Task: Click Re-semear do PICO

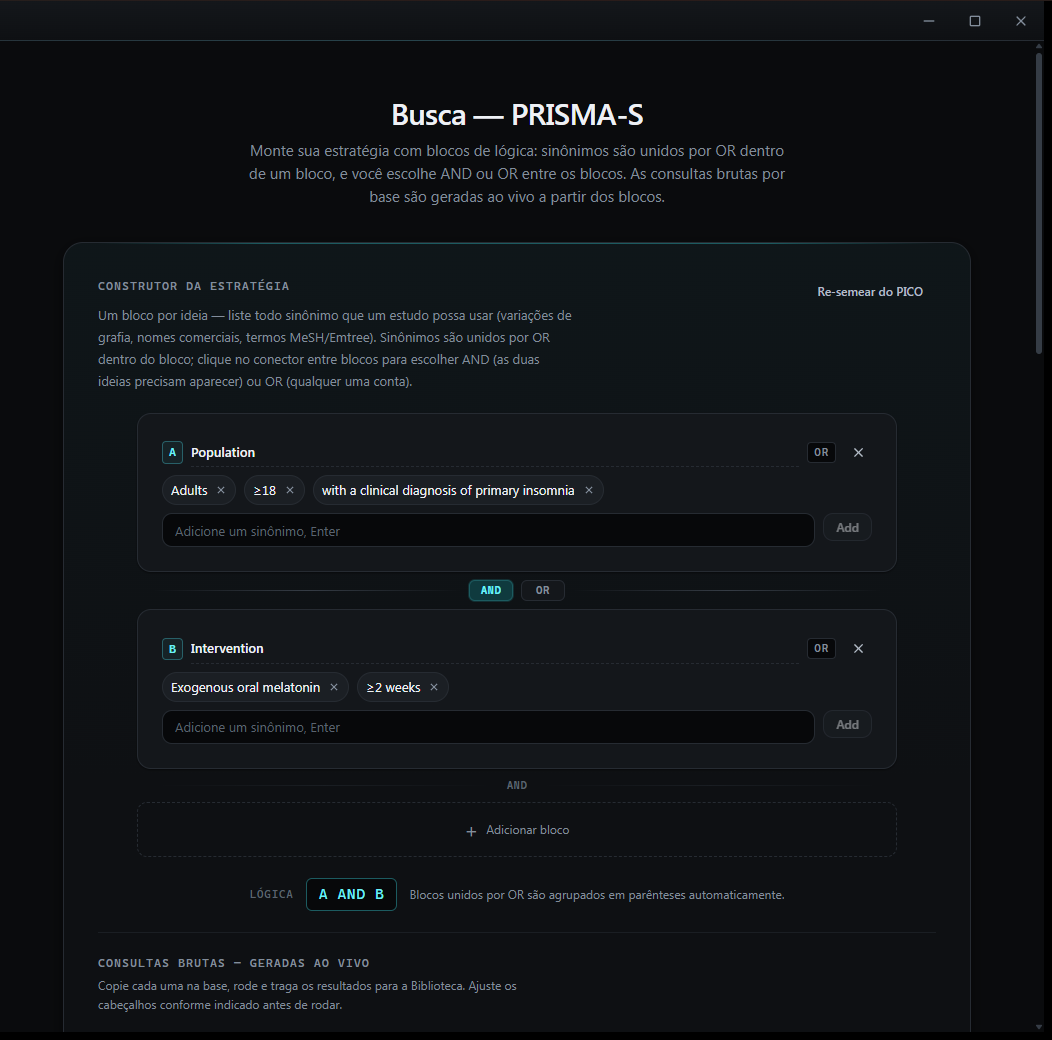Action: 870,292
